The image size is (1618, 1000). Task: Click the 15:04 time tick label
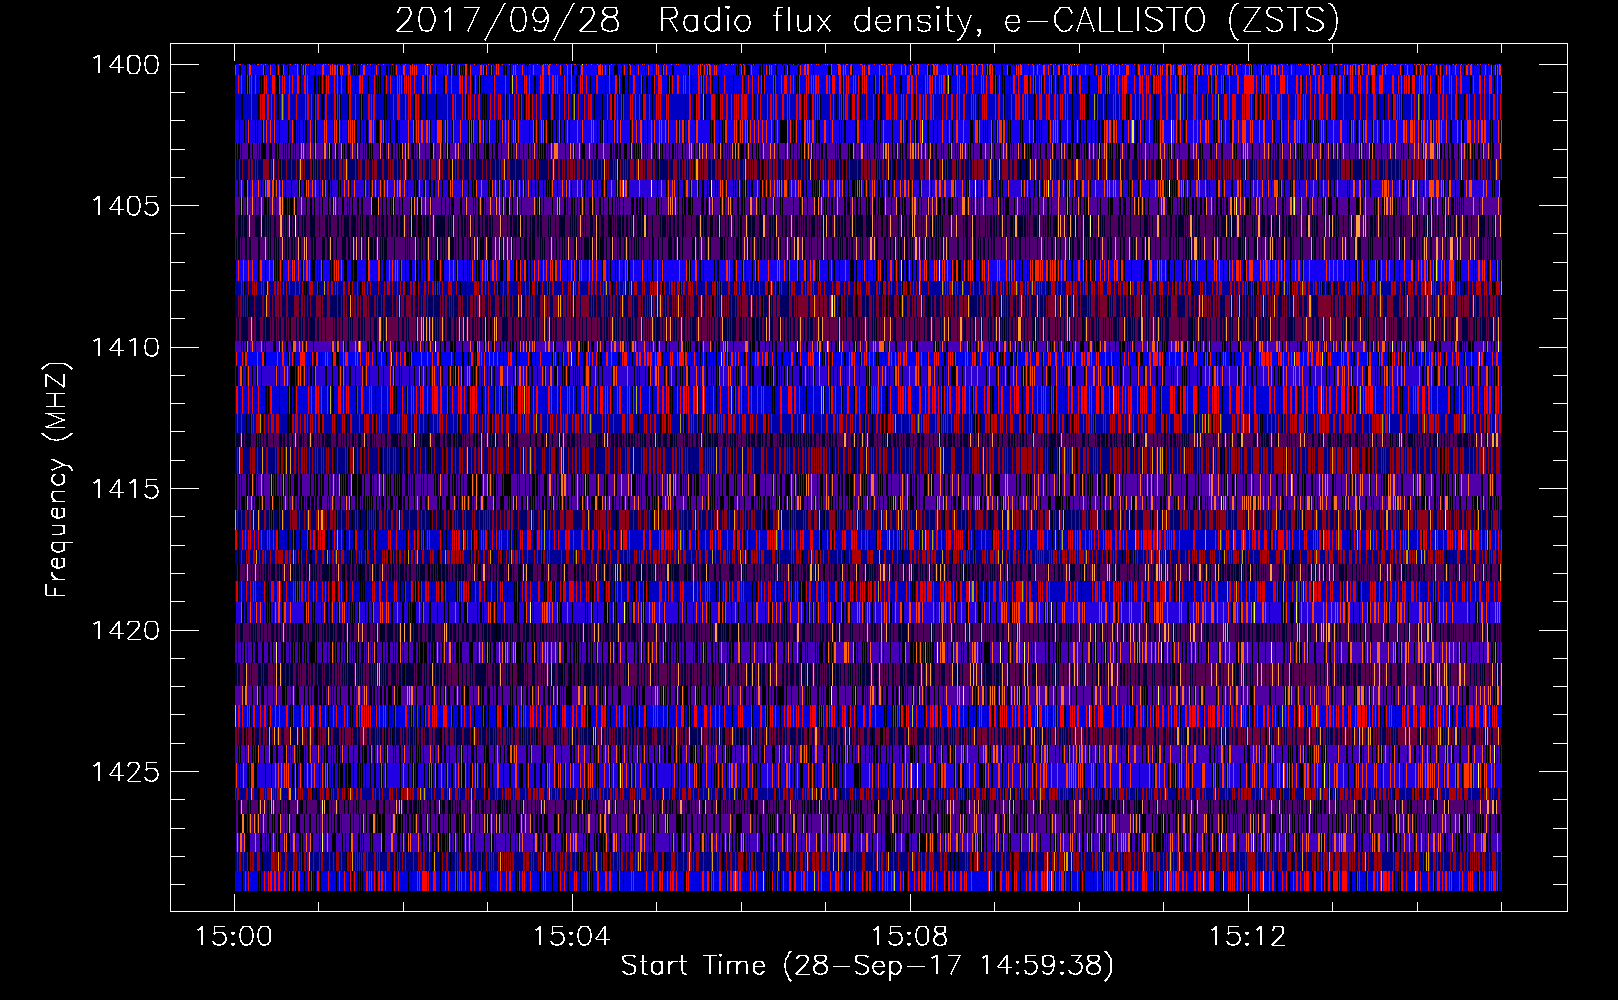point(571,937)
